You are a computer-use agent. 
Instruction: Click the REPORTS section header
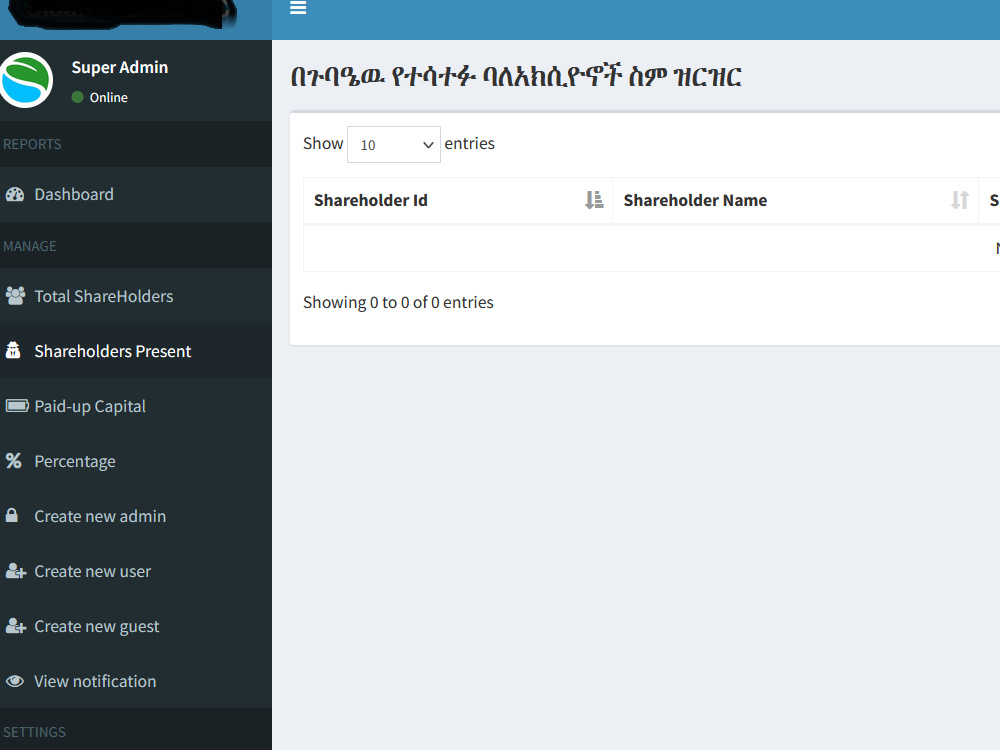coord(33,144)
